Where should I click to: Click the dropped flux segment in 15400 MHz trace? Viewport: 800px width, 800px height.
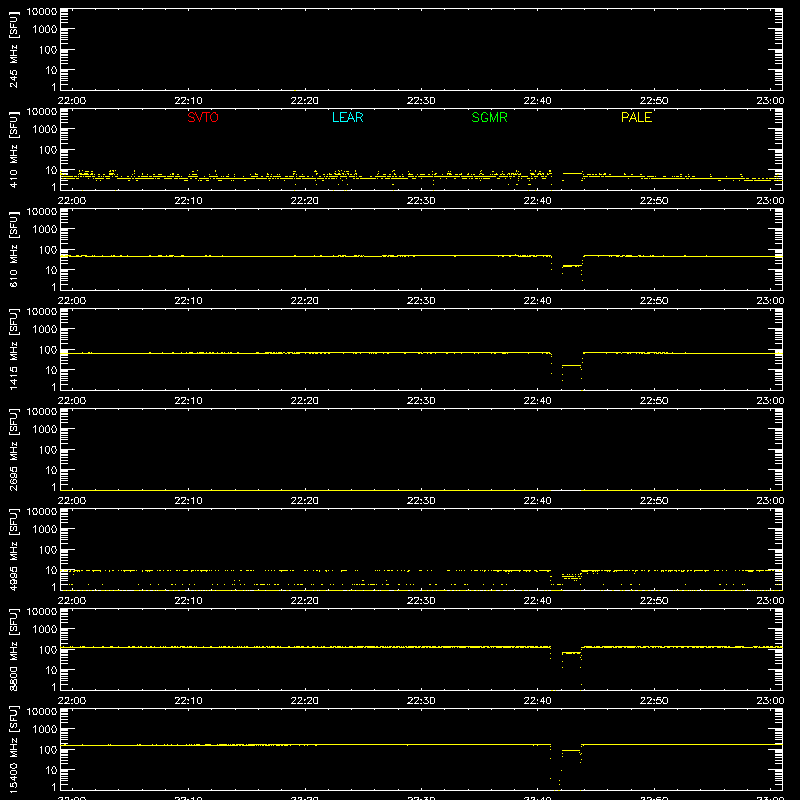pyautogui.click(x=571, y=751)
